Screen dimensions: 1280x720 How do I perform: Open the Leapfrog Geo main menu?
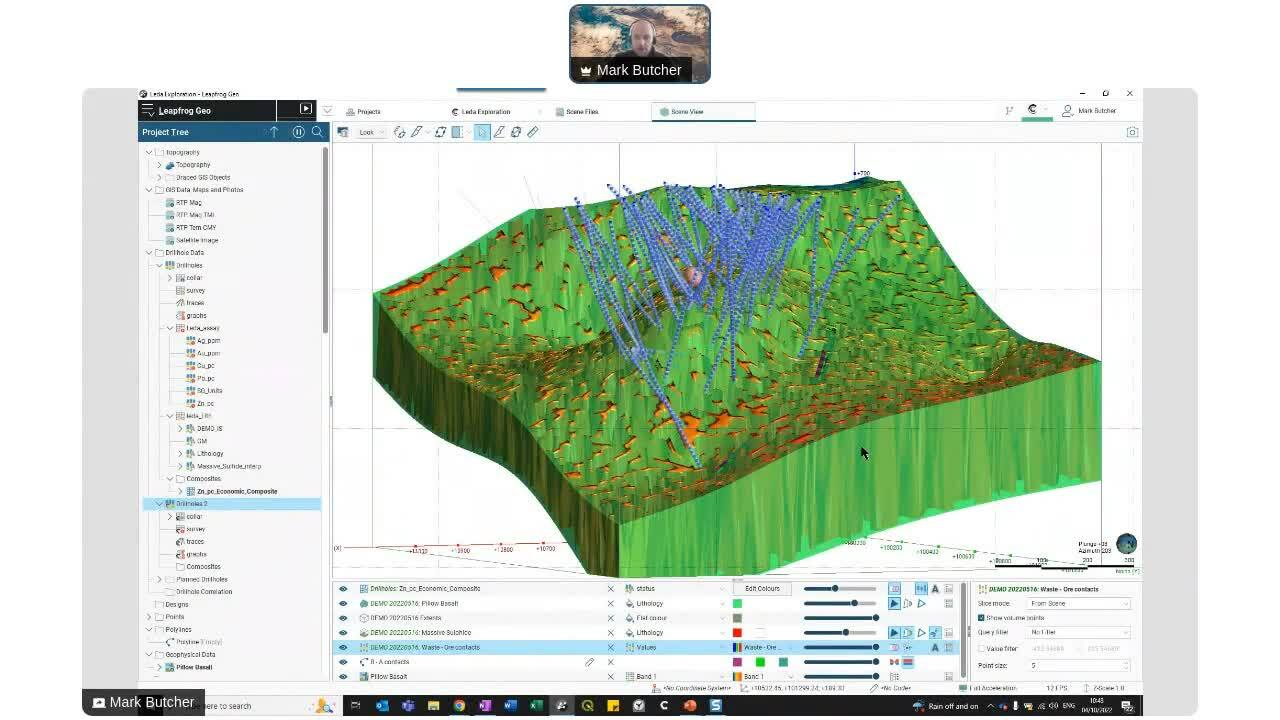[x=148, y=110]
